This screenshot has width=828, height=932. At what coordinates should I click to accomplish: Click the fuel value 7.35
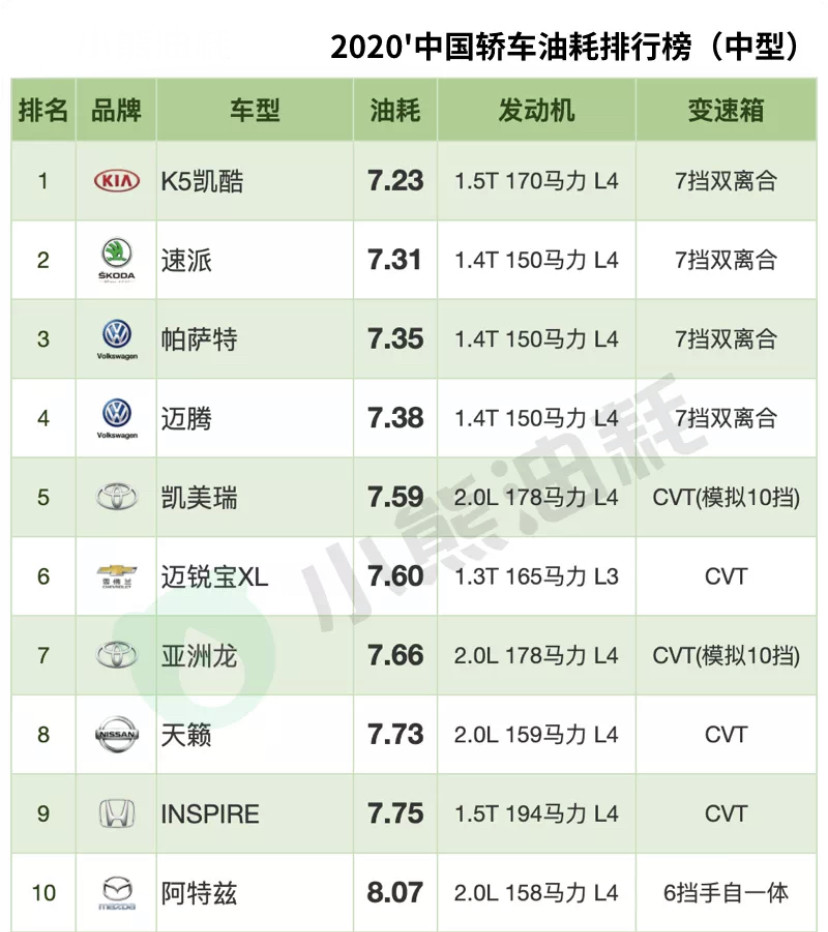coord(395,339)
